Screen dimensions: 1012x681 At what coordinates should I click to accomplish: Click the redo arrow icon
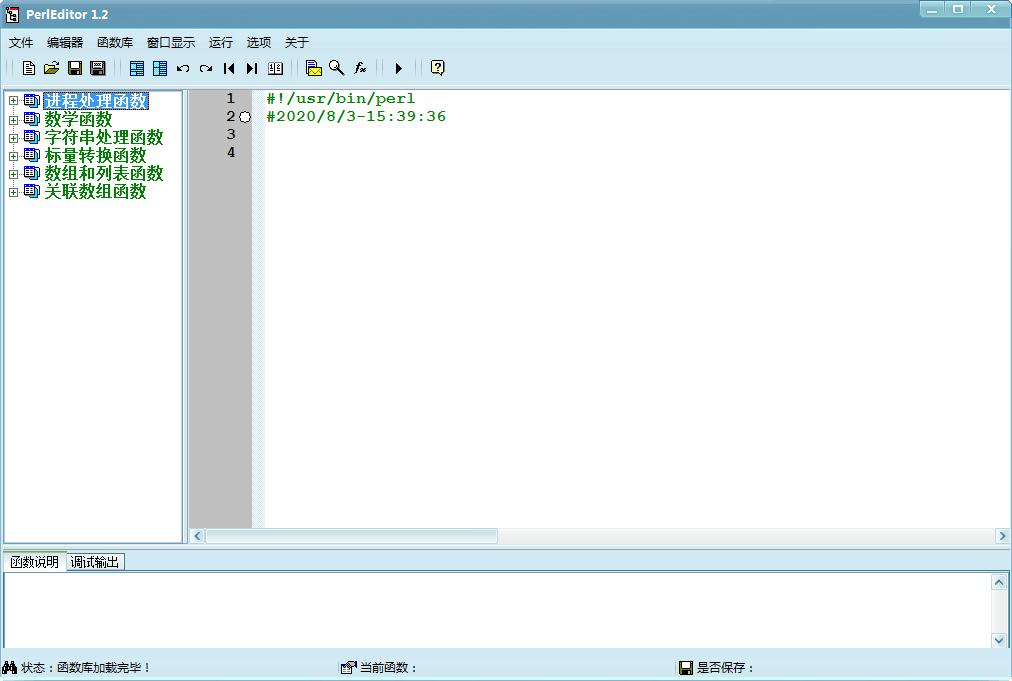(206, 68)
